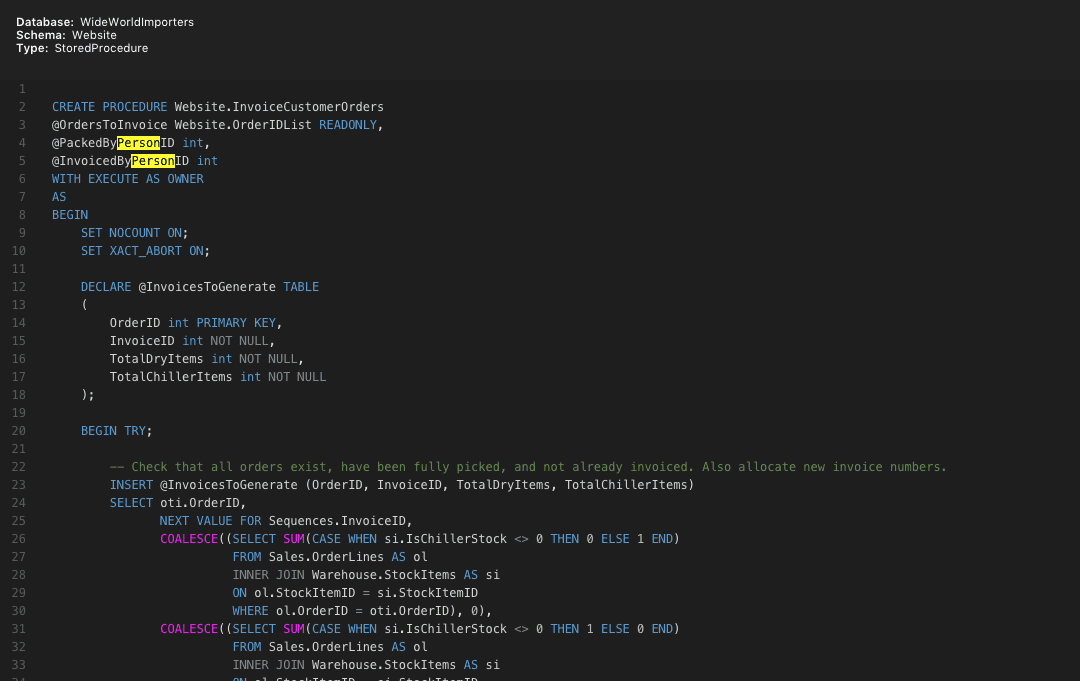This screenshot has width=1080, height=681.
Task: Click the WideWorldImporters database name
Action: pos(136,22)
